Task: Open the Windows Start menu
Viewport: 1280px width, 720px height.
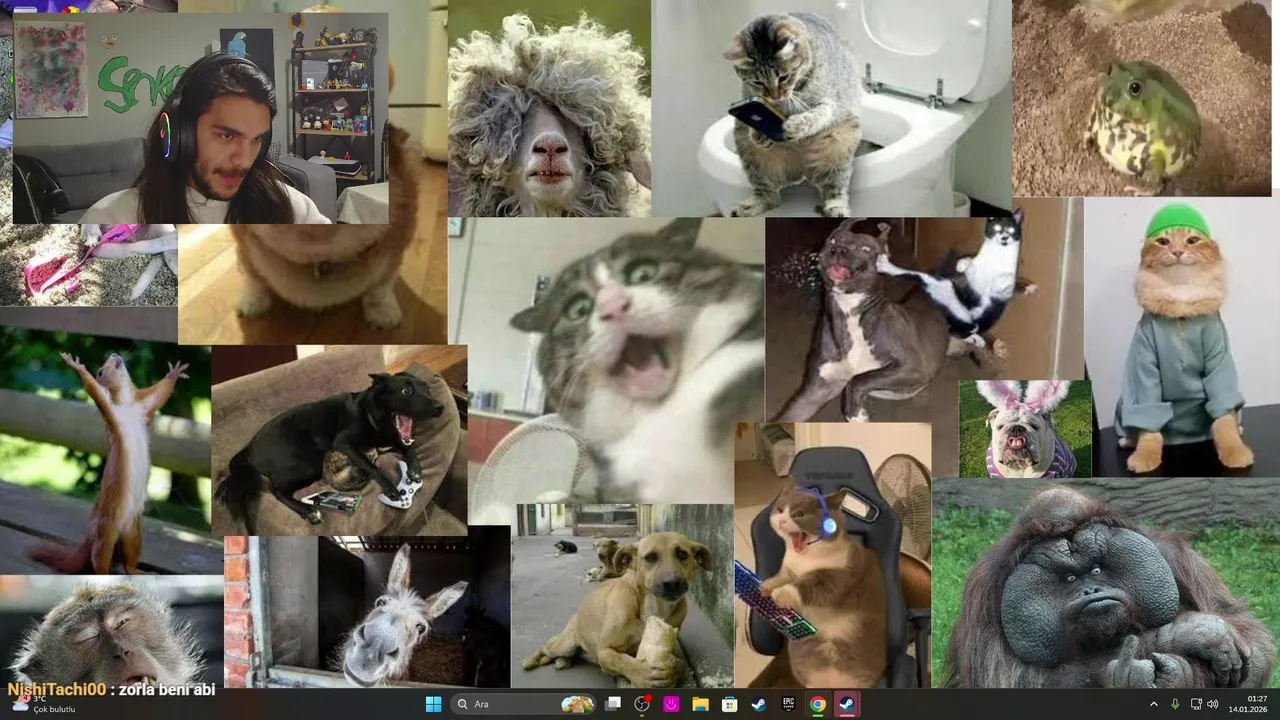Action: [433, 704]
